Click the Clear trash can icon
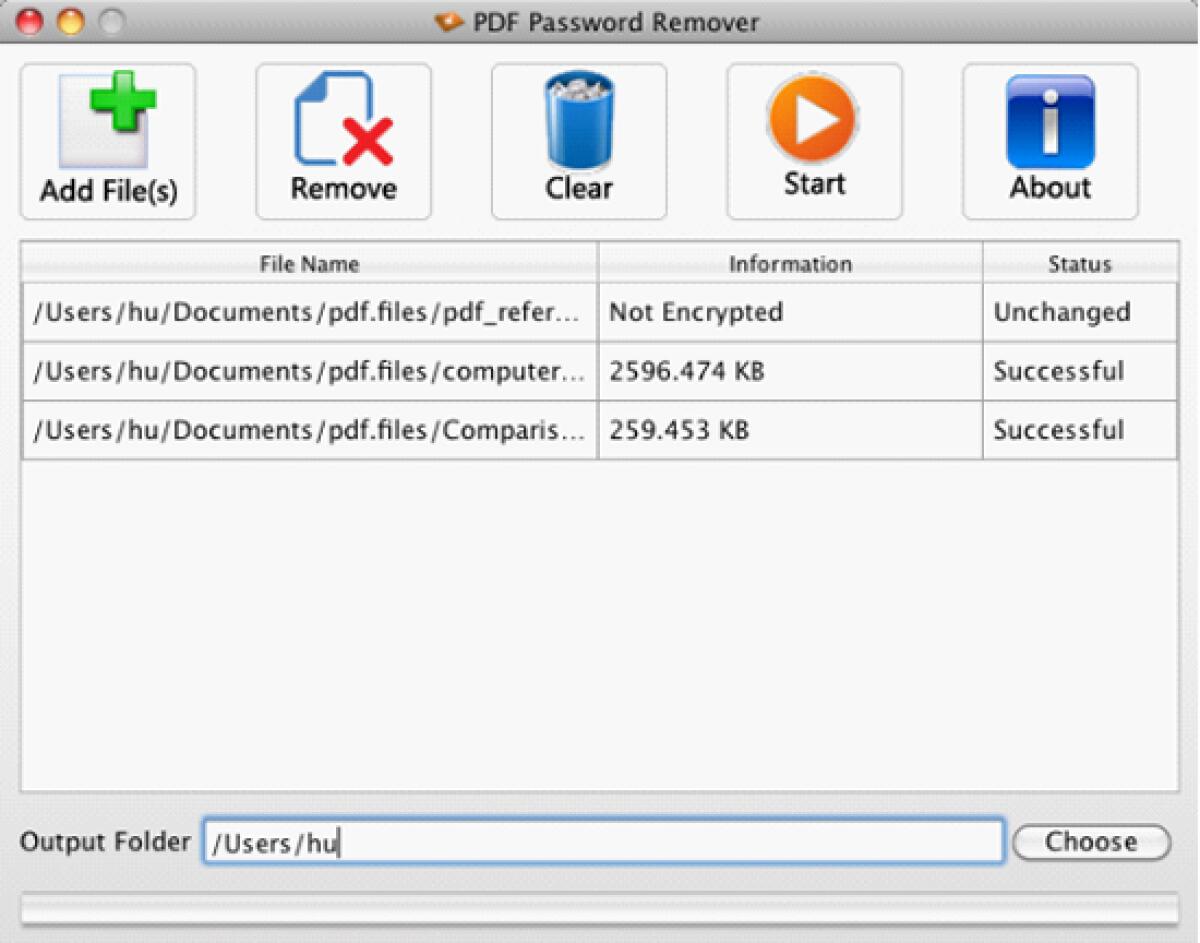The width and height of the screenshot is (1200, 943). click(578, 120)
